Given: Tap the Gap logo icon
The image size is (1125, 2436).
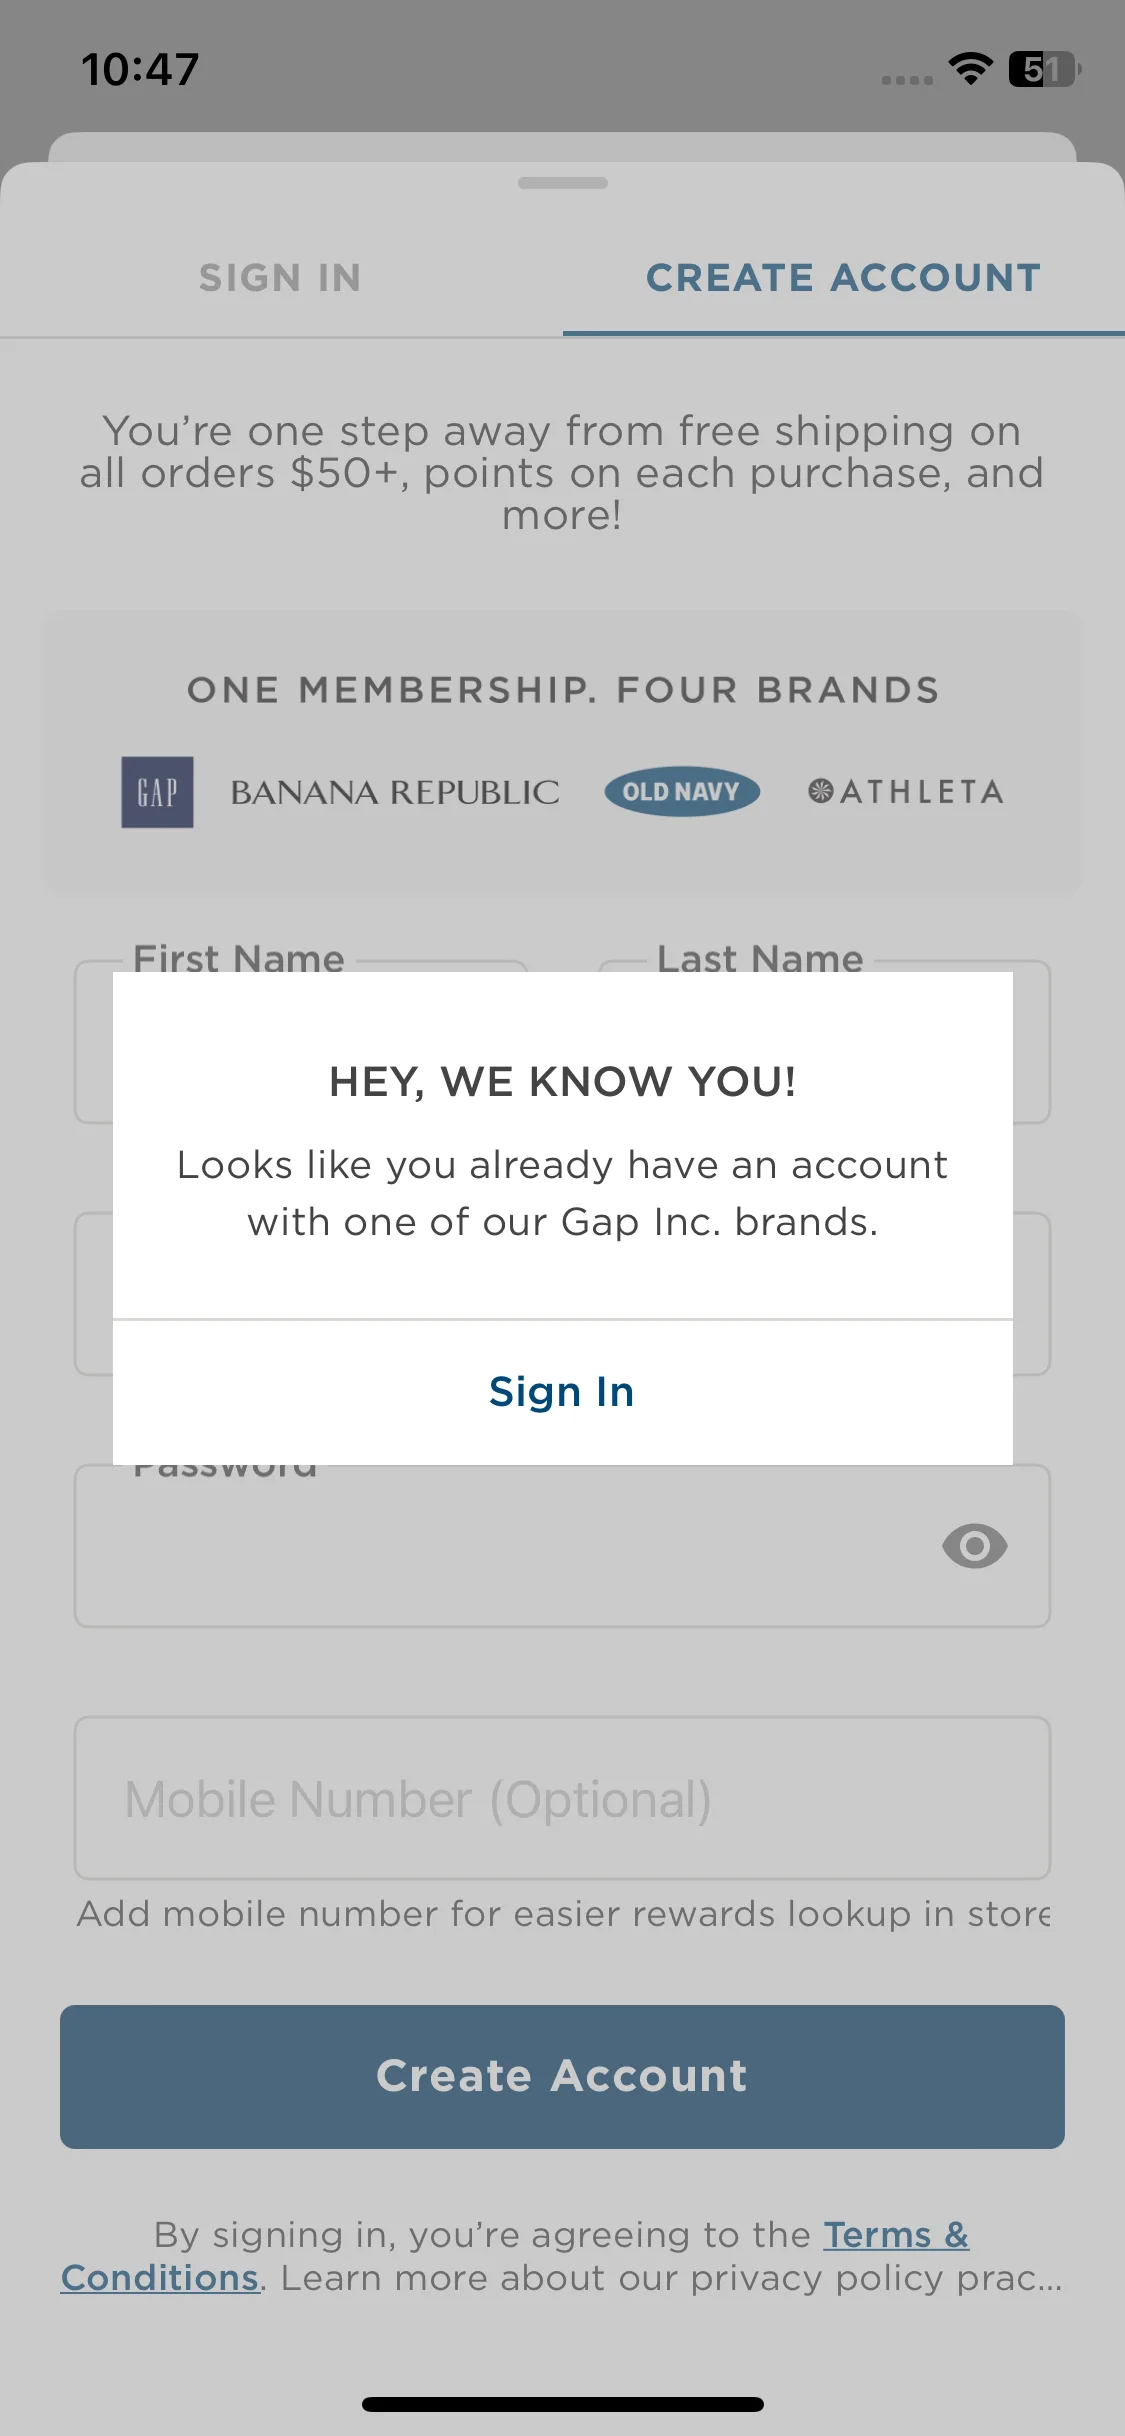Looking at the screenshot, I should (x=157, y=792).
